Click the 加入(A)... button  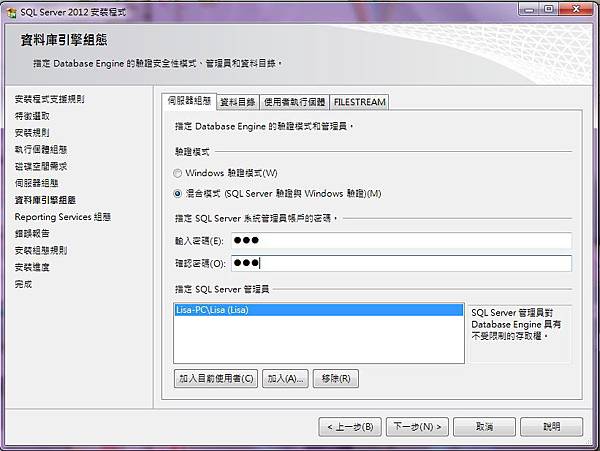click(285, 379)
